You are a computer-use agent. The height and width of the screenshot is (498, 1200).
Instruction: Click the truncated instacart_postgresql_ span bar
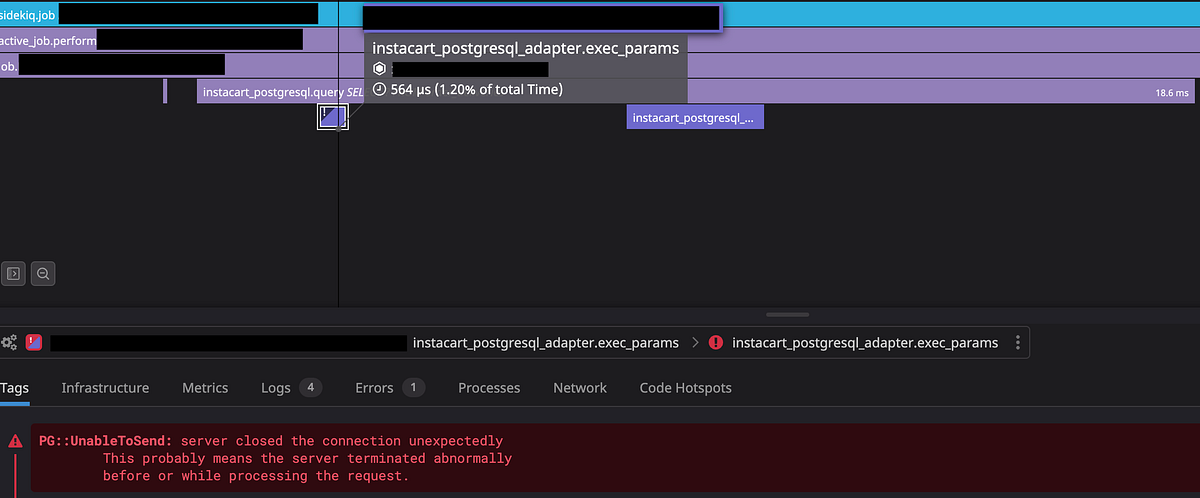click(x=695, y=117)
